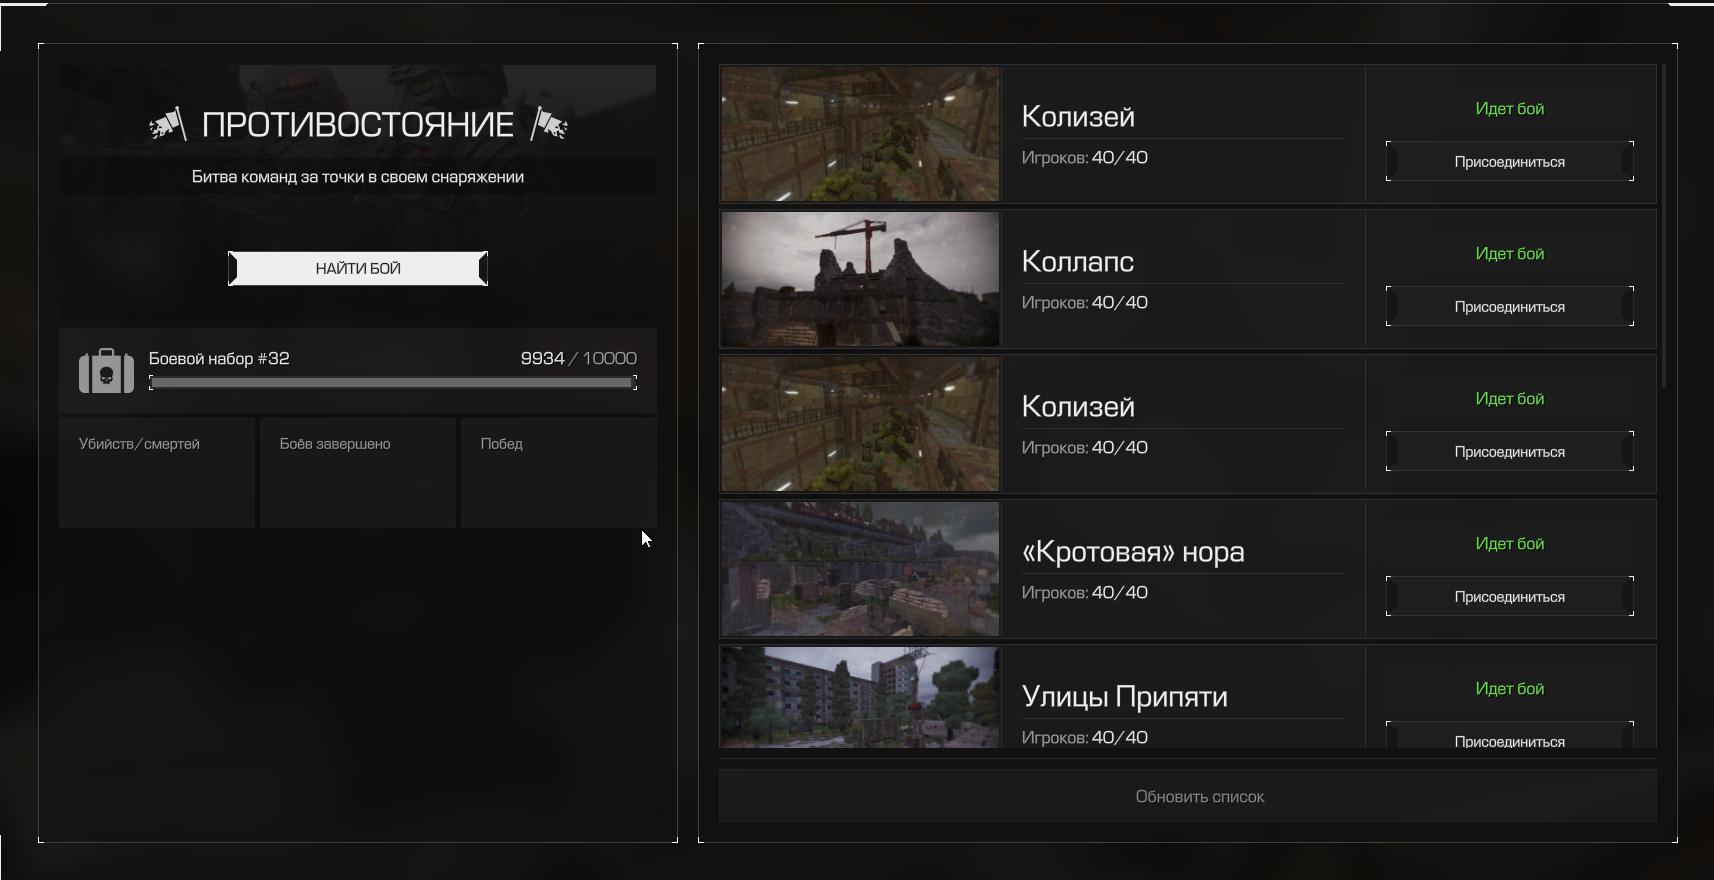
Task: Join the Колизей match listed above Коллапс
Action: click(1510, 161)
